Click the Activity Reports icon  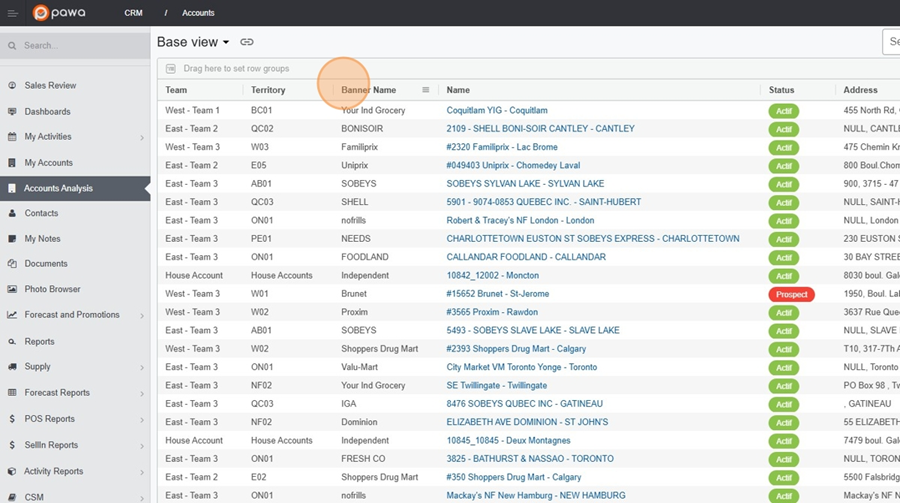(x=12, y=471)
